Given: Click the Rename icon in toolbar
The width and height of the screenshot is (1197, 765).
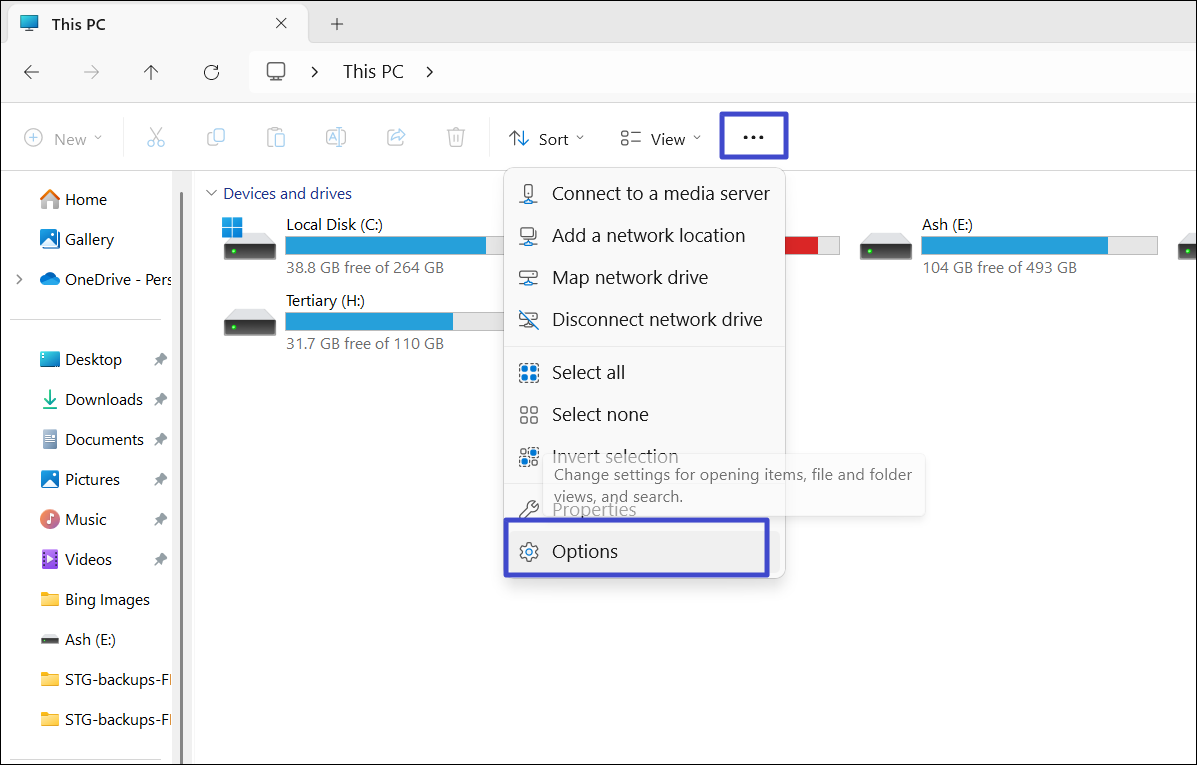Looking at the screenshot, I should 336,138.
